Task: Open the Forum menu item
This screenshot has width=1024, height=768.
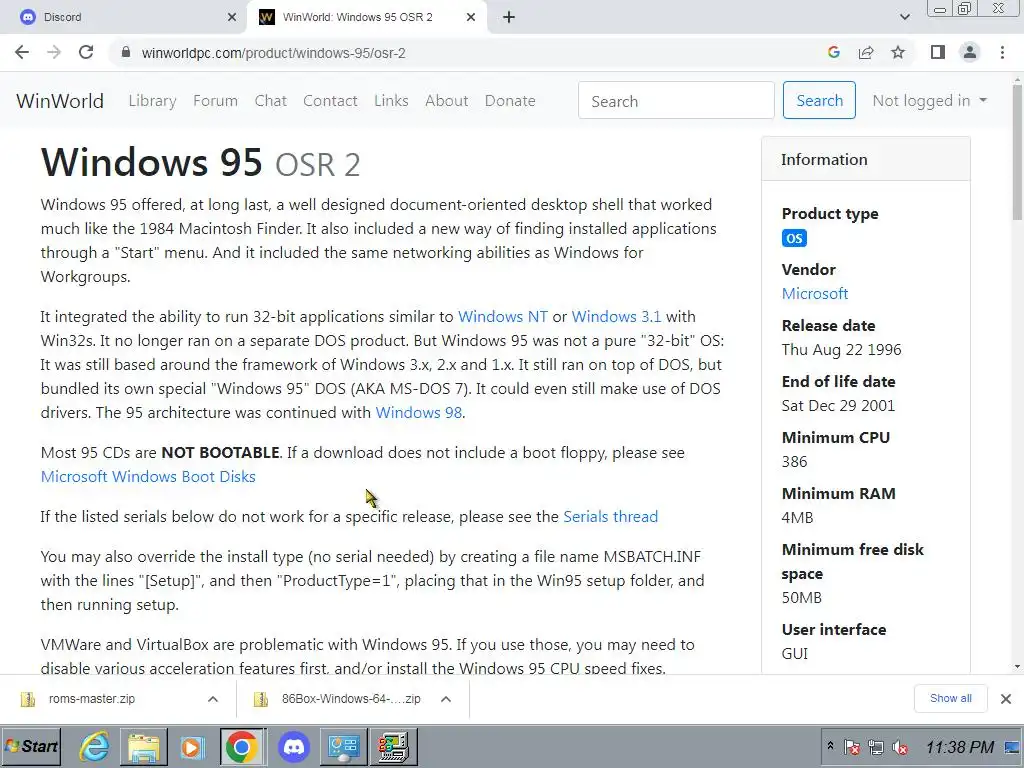Action: coord(216,101)
